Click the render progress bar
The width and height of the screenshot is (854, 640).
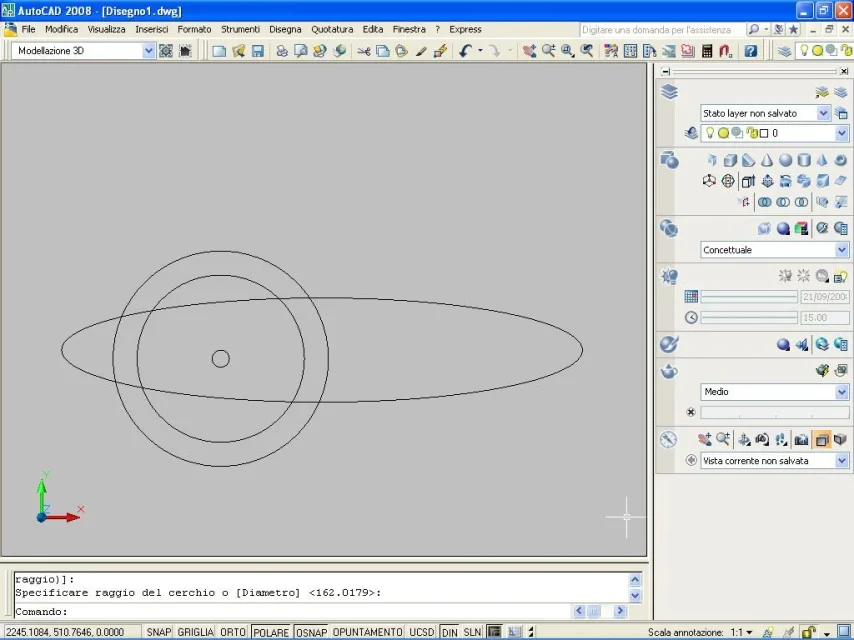[x=774, y=412]
